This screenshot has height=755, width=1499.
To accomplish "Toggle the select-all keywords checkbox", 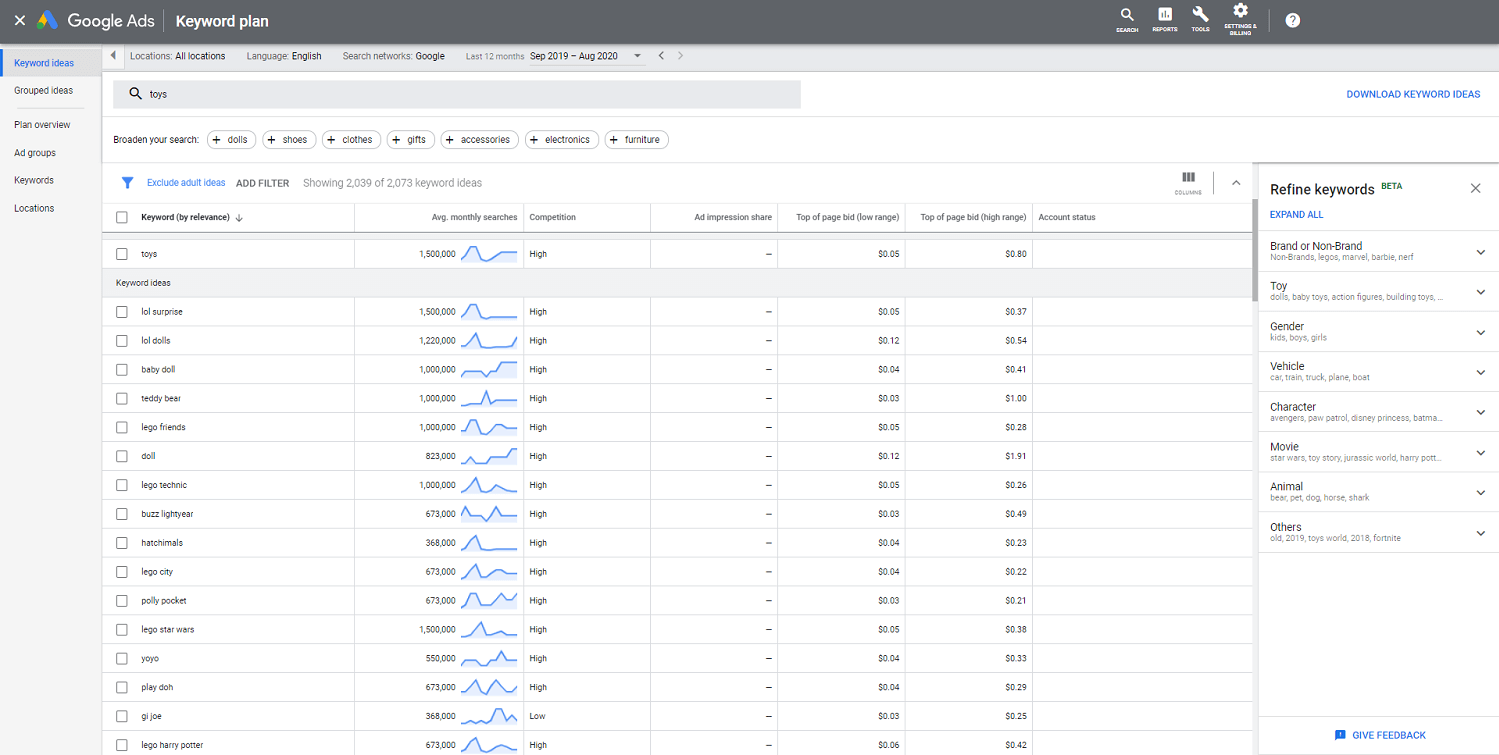I will coord(122,217).
